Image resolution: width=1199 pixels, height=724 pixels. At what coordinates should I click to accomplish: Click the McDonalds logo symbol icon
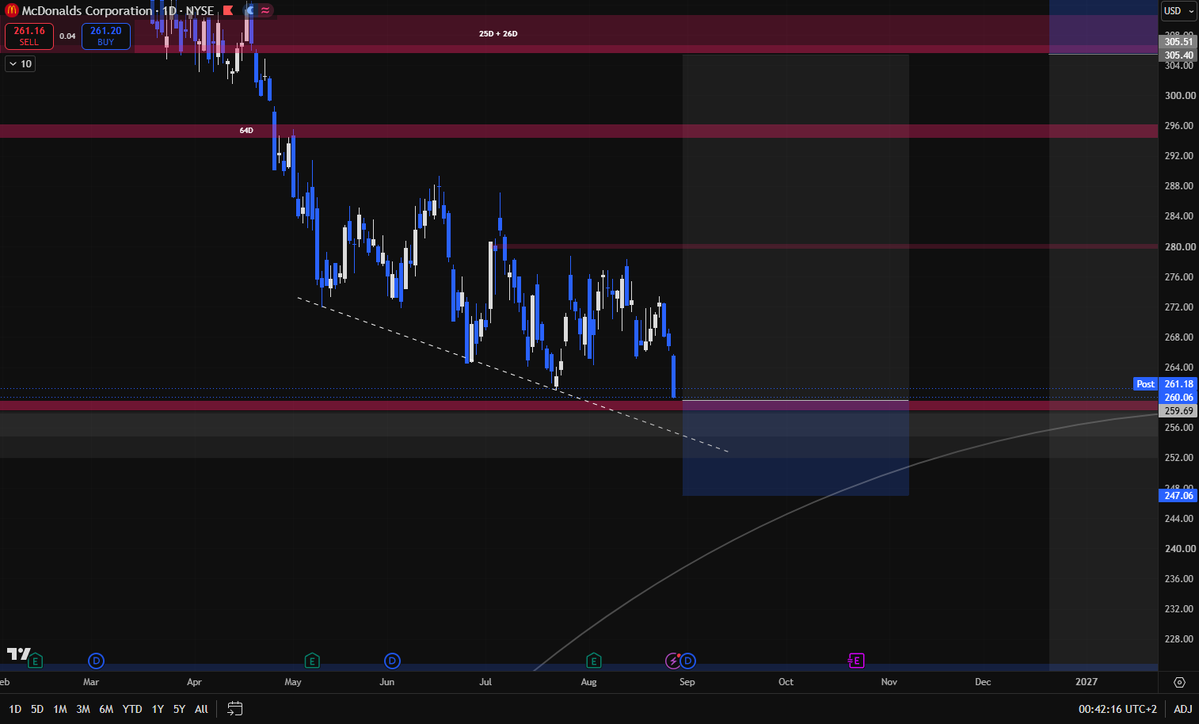coord(11,11)
